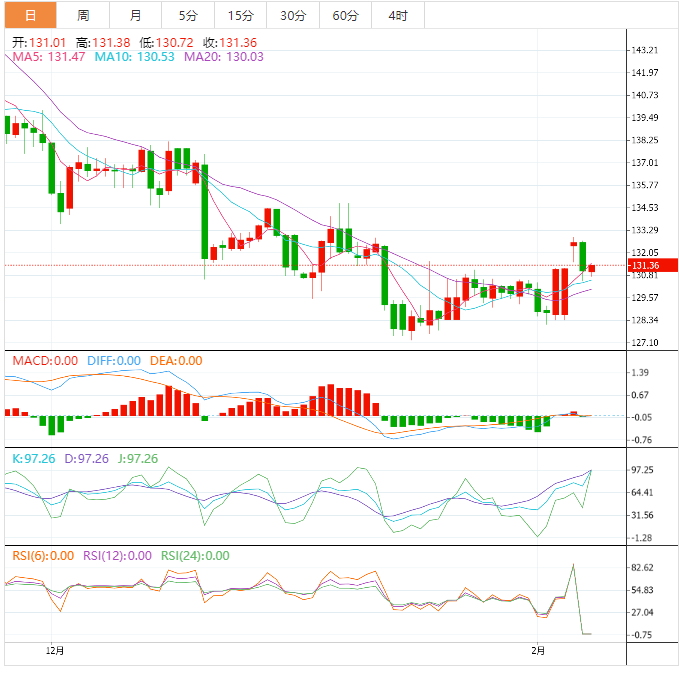
Task: Select the 4时 timeframe tab
Action: tap(398, 16)
